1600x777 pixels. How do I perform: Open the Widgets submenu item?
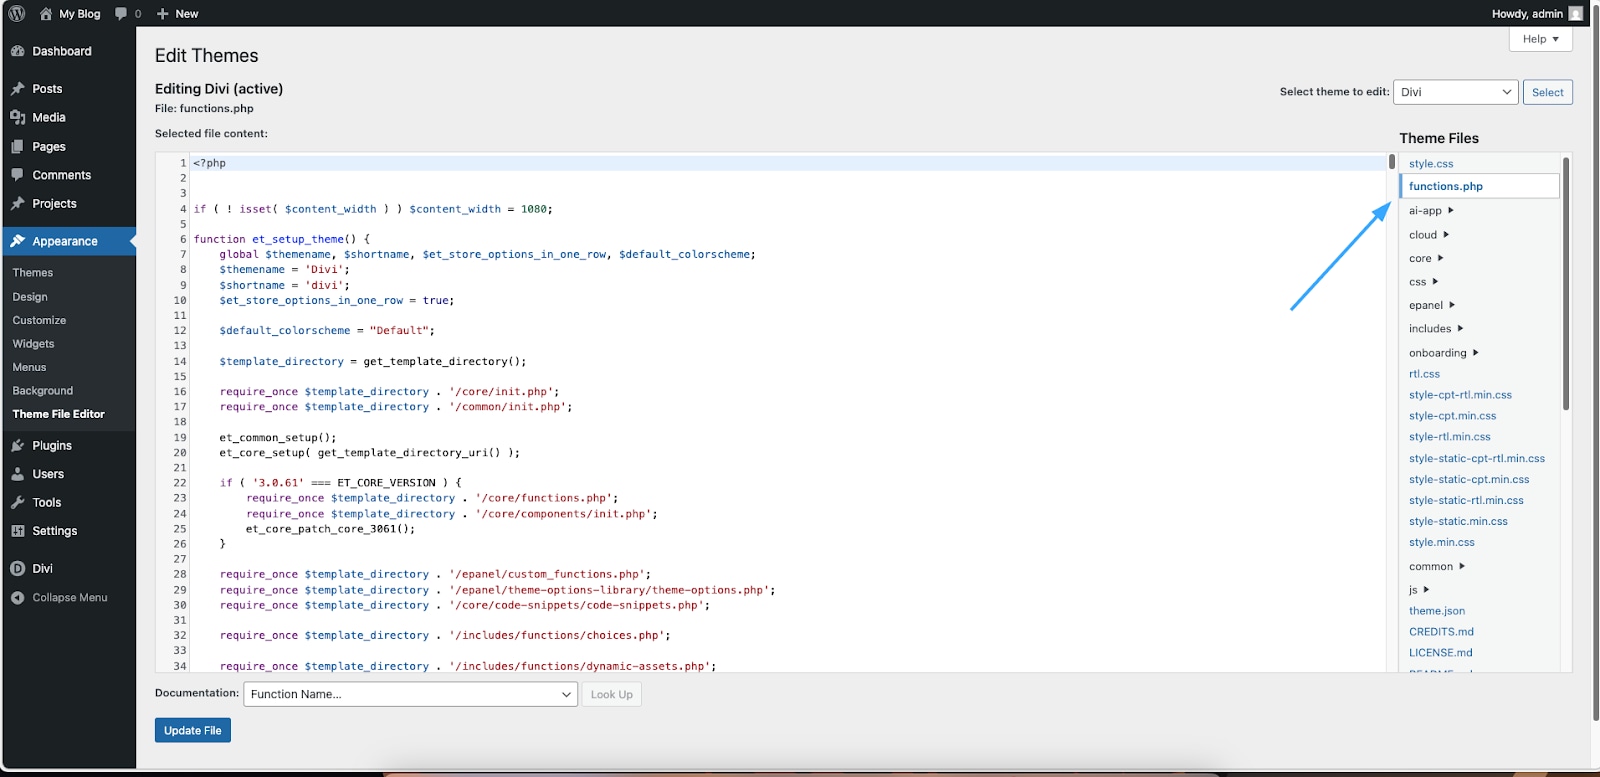click(x=33, y=344)
